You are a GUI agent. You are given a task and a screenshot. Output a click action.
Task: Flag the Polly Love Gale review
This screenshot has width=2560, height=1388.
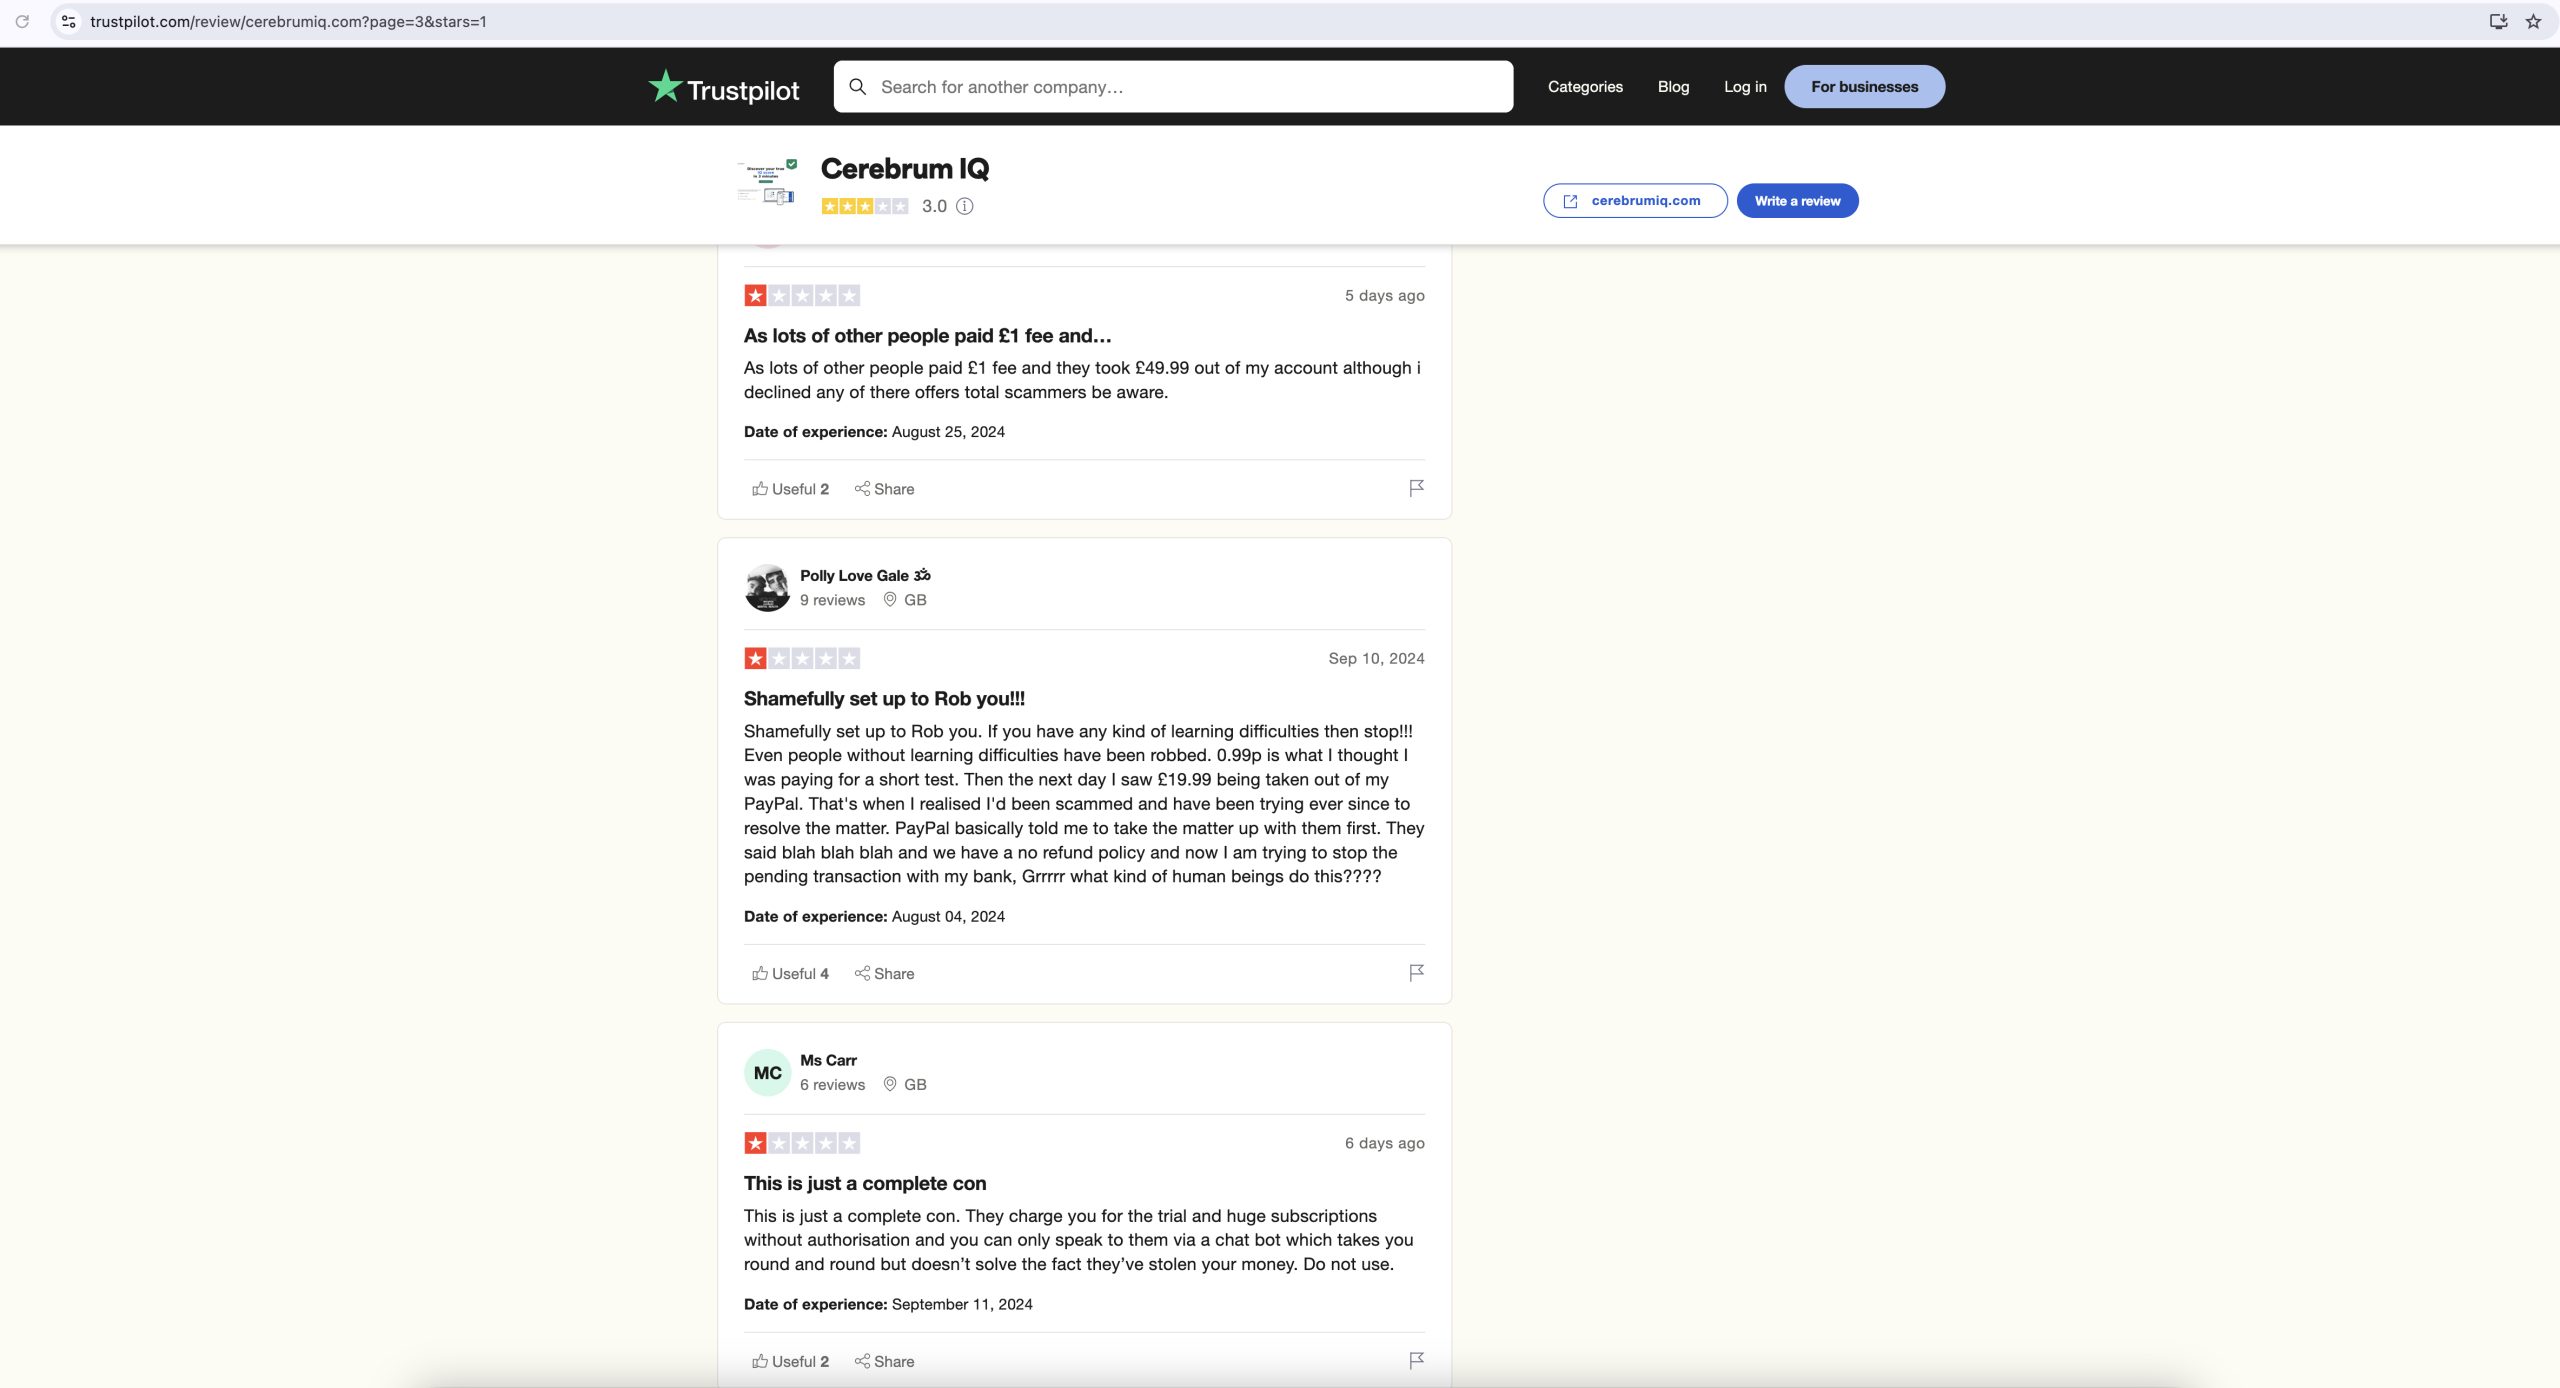(1416, 973)
